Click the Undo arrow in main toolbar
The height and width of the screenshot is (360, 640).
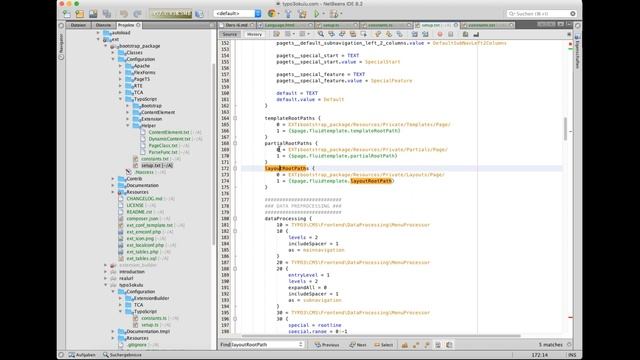124,14
